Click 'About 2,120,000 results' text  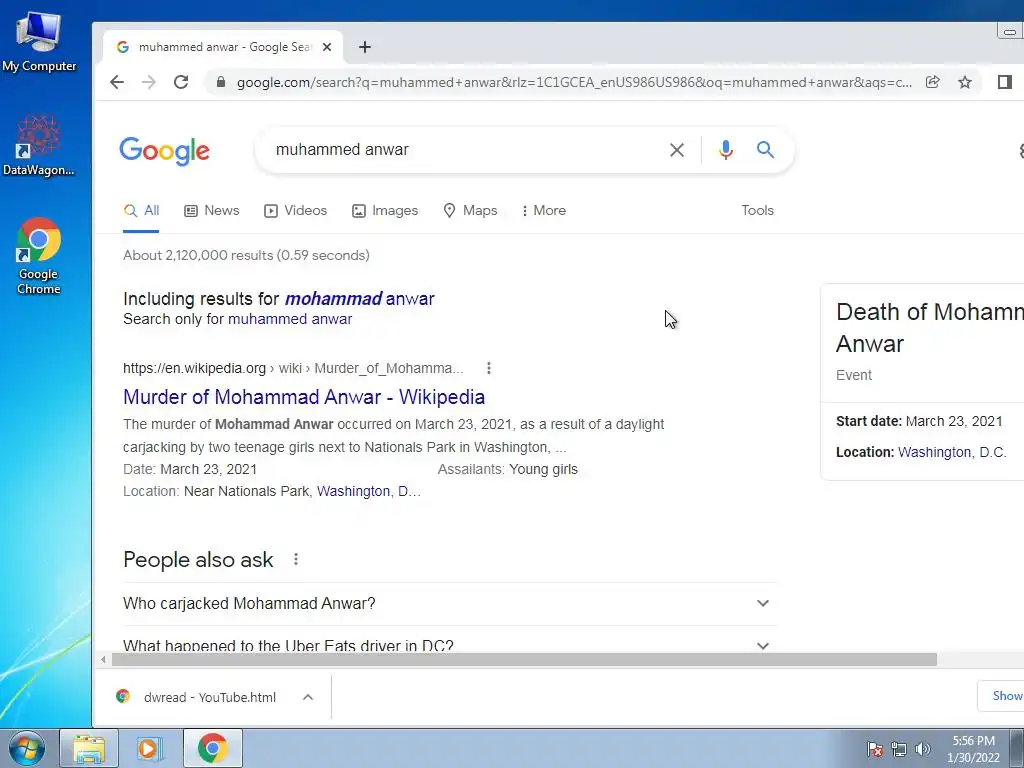246,255
